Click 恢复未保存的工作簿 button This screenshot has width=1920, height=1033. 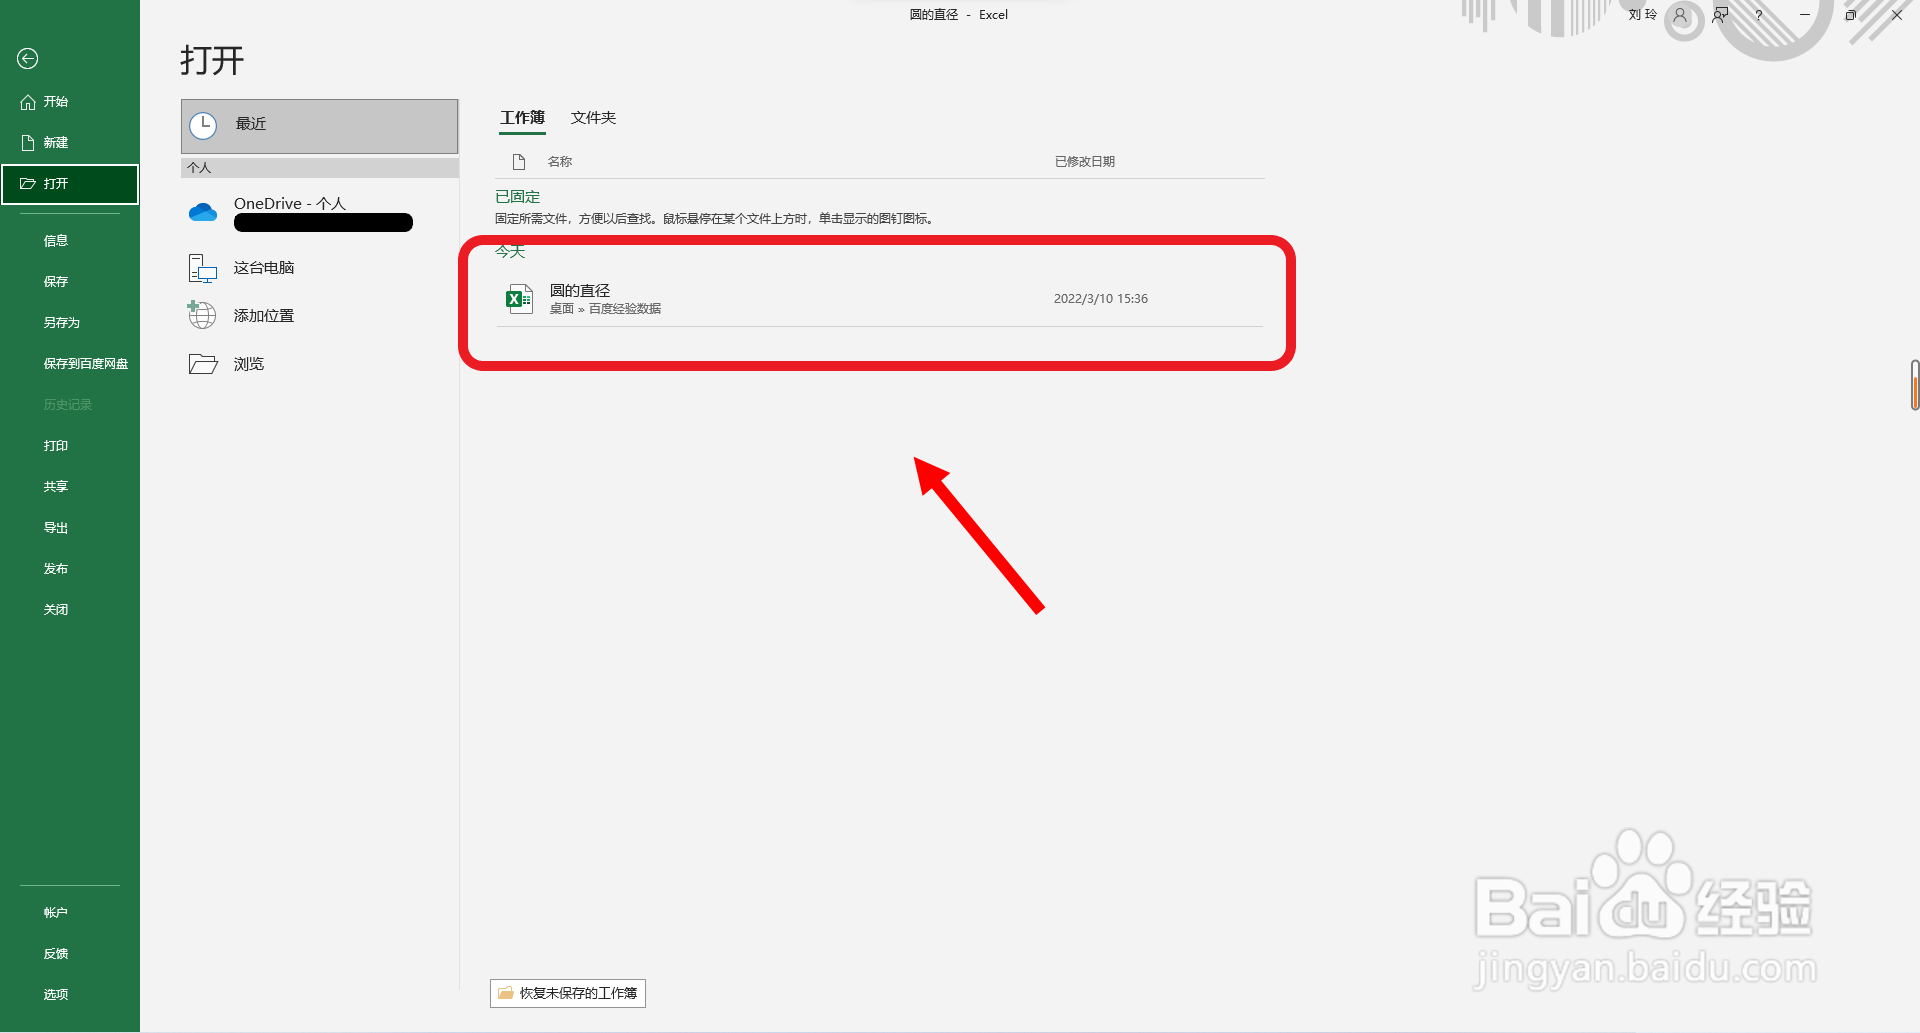pyautogui.click(x=568, y=993)
